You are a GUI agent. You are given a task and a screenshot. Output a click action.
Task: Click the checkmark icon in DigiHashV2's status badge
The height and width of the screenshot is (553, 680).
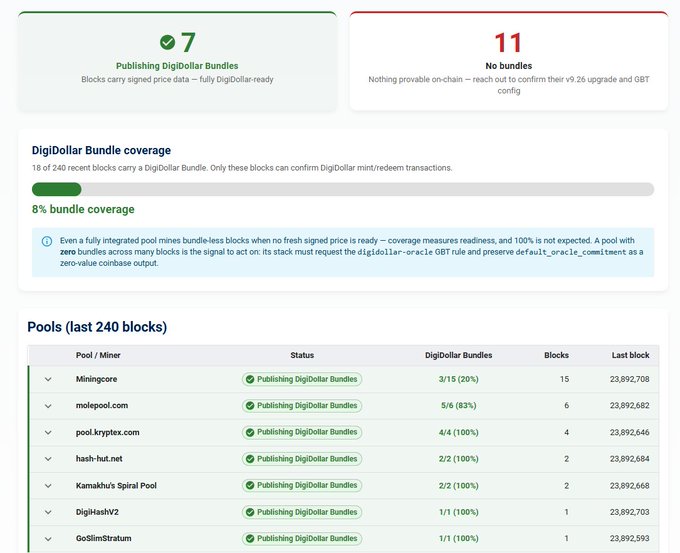(x=250, y=512)
